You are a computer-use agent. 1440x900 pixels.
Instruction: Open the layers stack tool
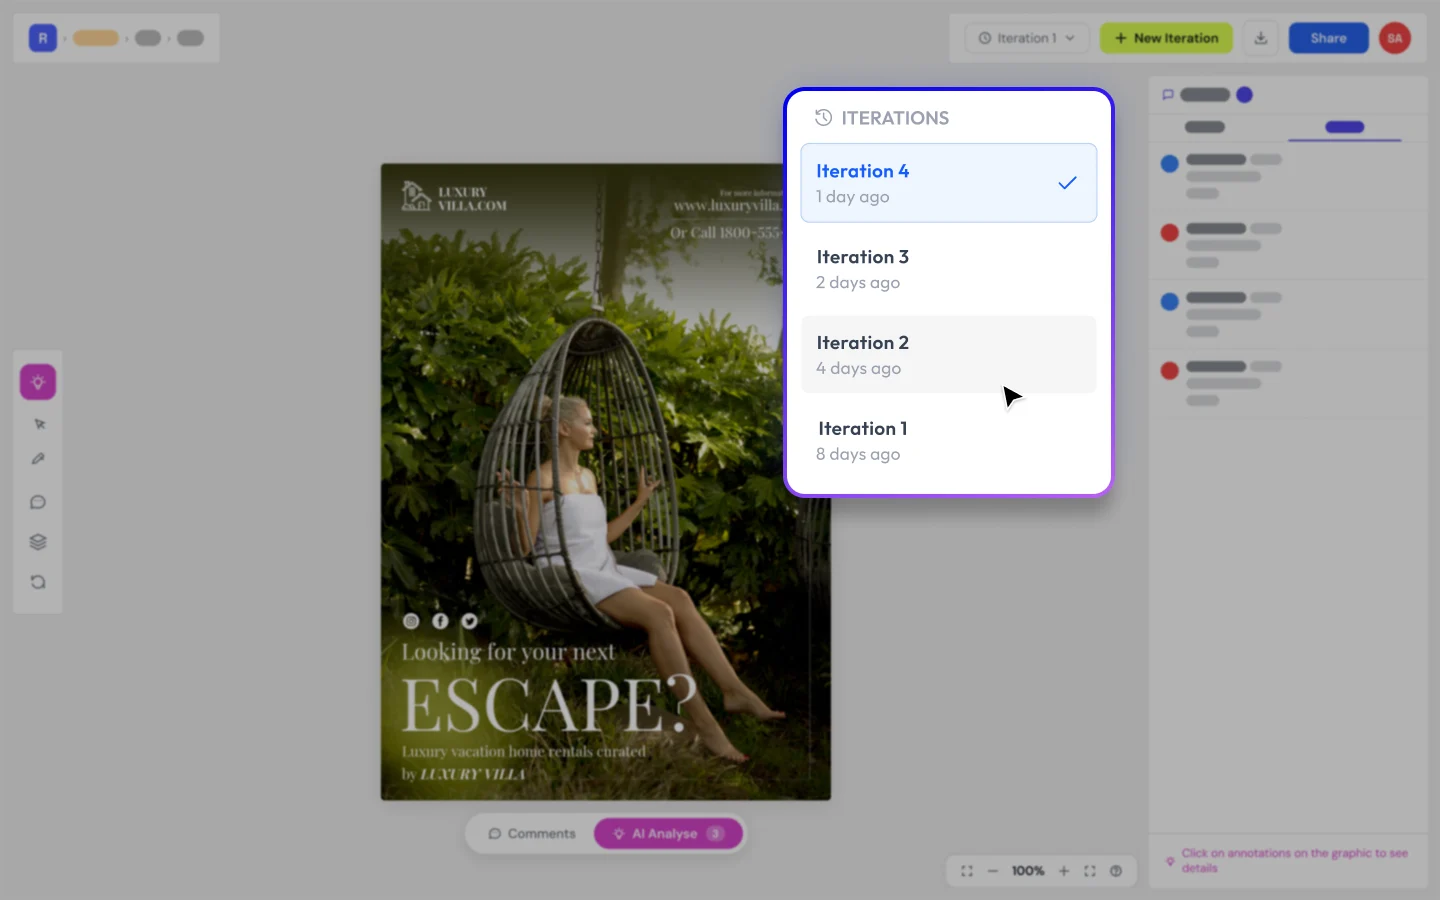click(x=38, y=542)
